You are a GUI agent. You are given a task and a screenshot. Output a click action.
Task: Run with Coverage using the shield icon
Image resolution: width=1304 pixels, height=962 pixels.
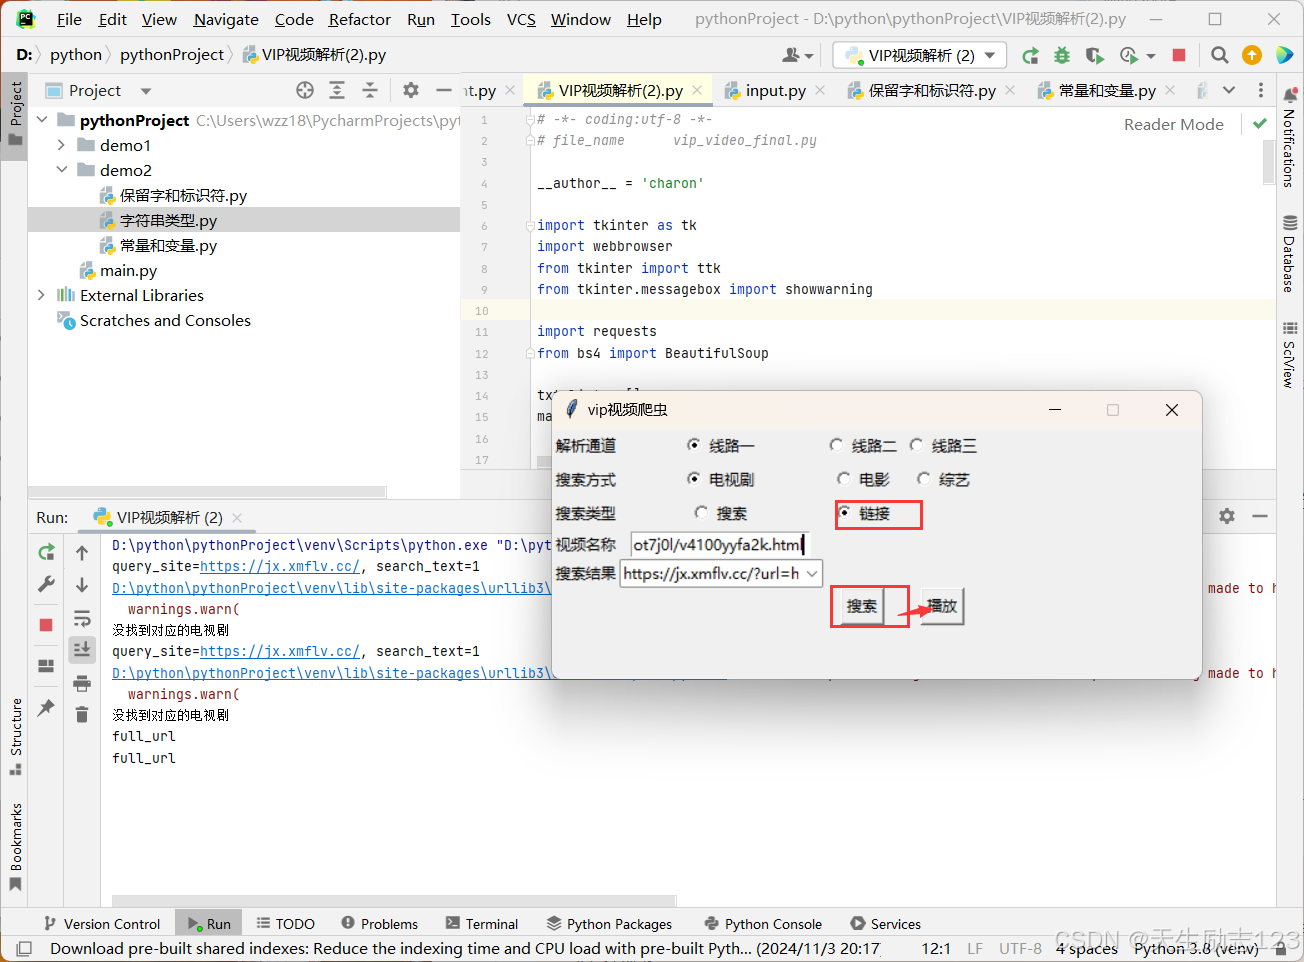(x=1095, y=56)
